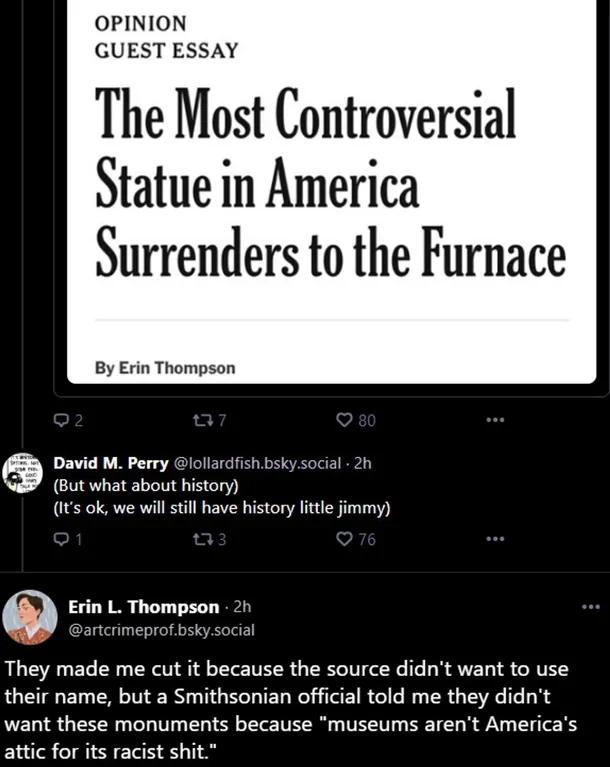Visit the @lollardfish.bsky.social handle
This screenshot has width=610, height=767.
[x=257, y=464]
